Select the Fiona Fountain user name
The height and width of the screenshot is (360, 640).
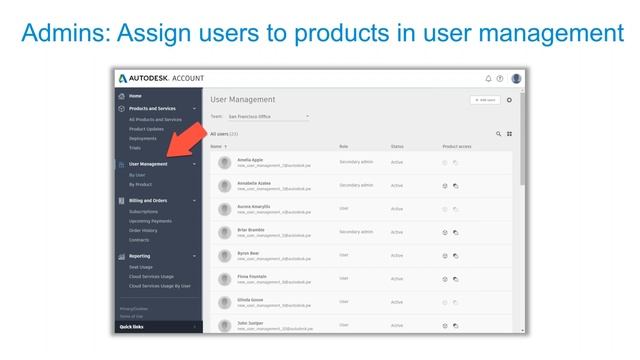pos(252,277)
